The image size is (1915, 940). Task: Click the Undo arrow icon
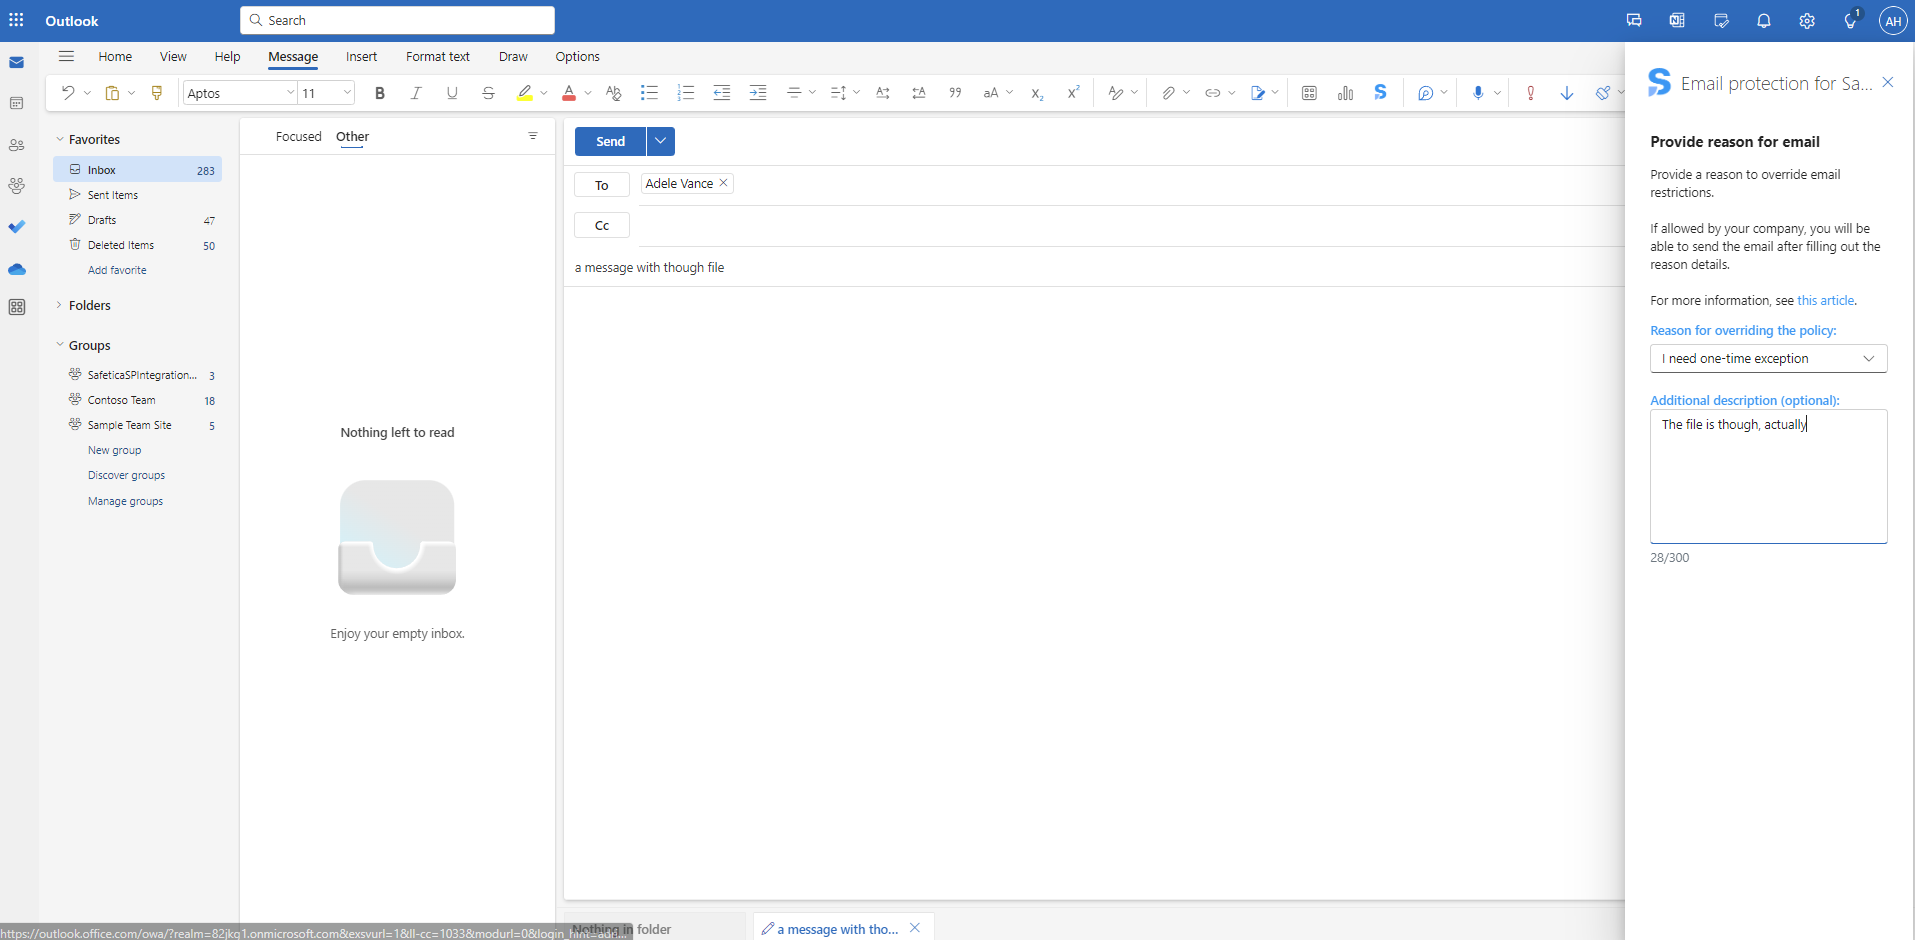coord(67,93)
